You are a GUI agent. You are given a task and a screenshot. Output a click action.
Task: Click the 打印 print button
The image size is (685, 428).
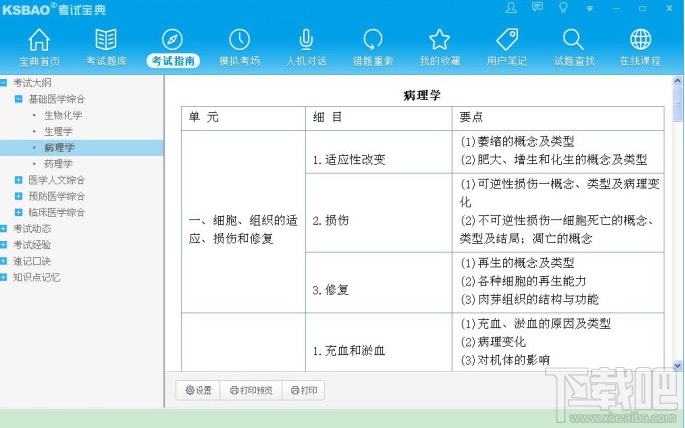(x=304, y=390)
